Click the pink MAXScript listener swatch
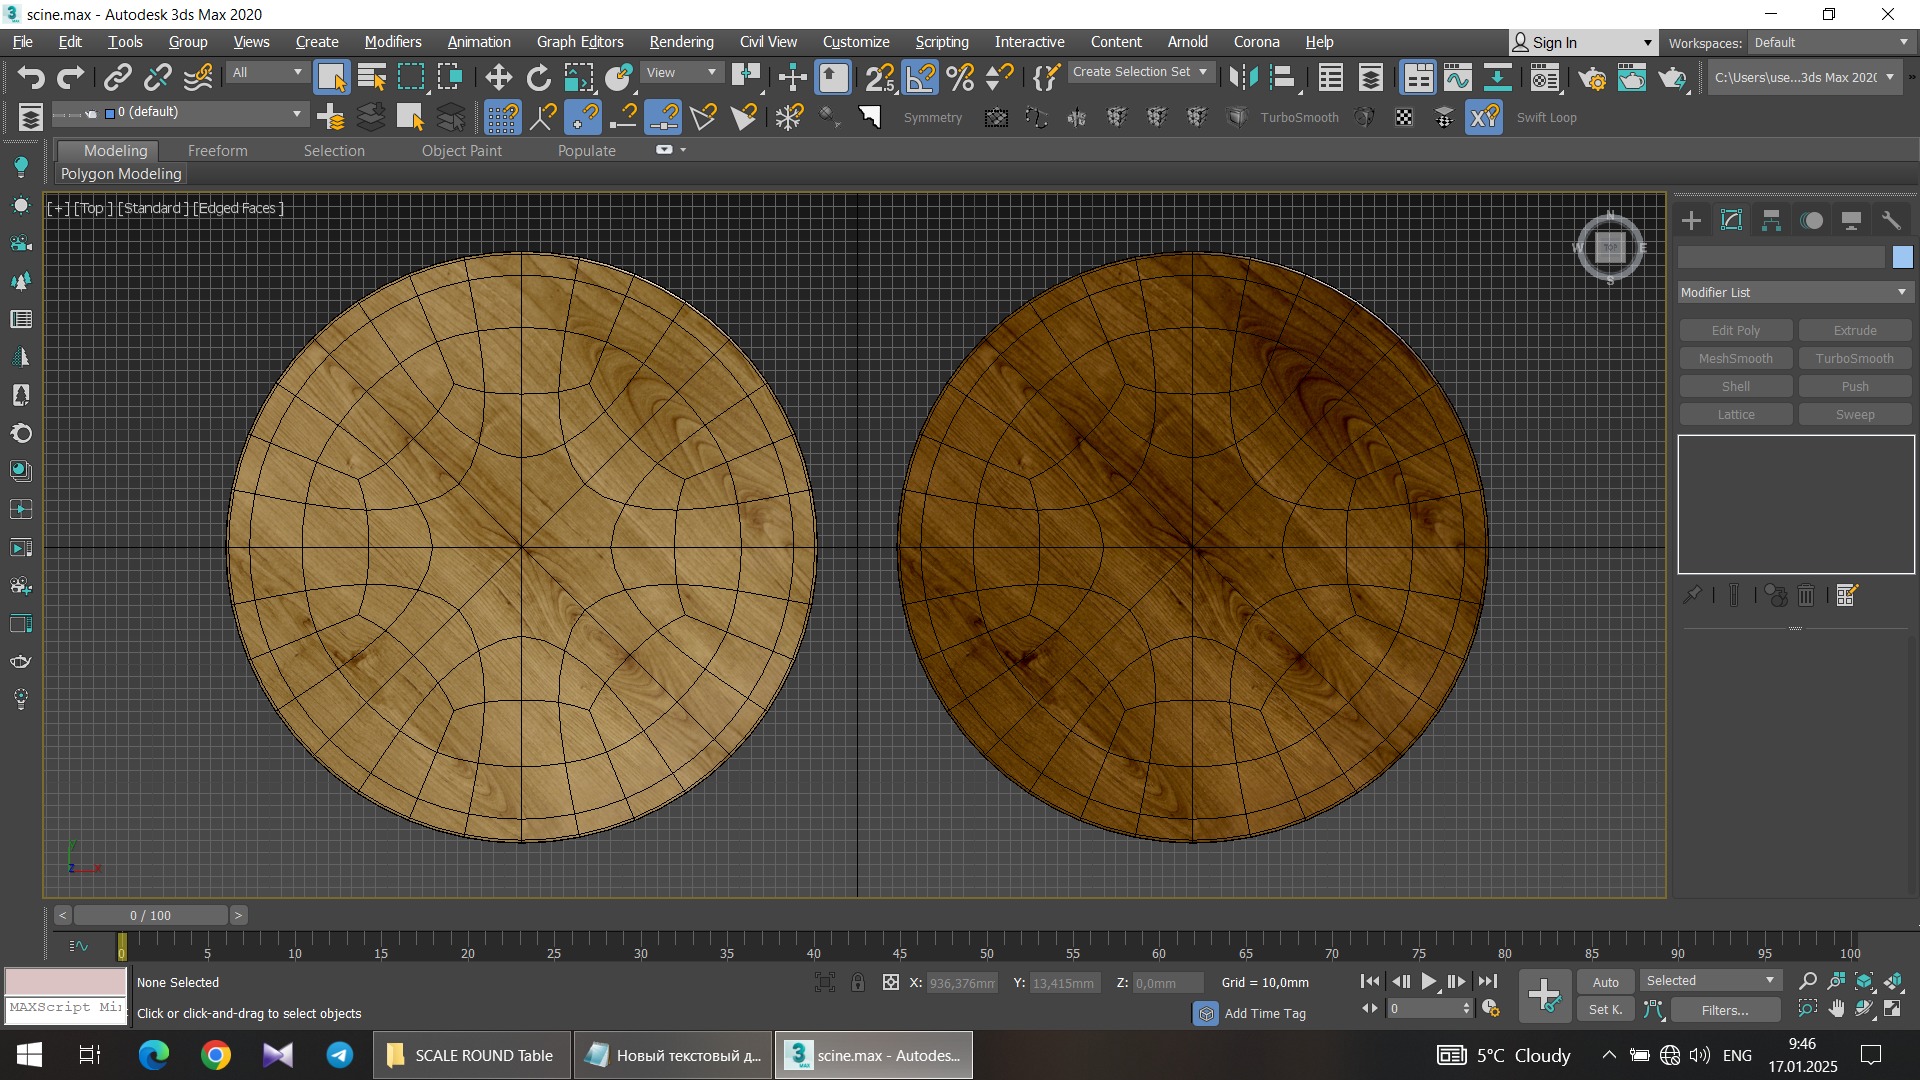 click(x=65, y=981)
